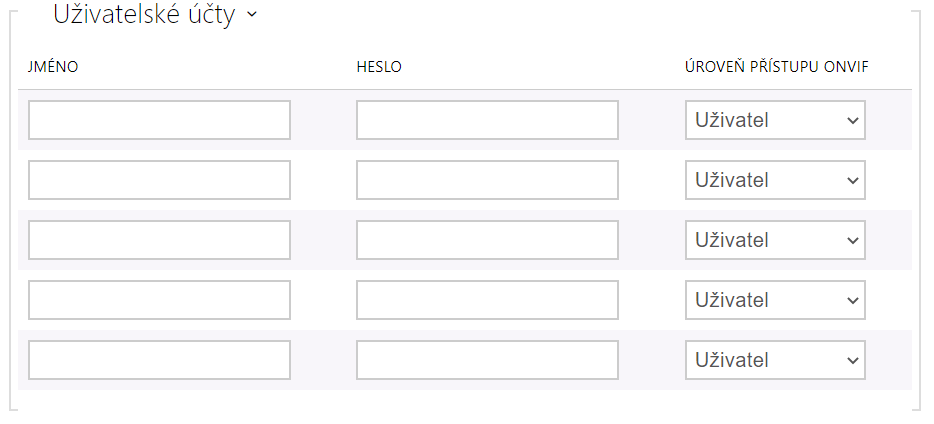Screen dimensions: 934x424
Task: Open first row ONVIF access level dropdown
Action: click(x=775, y=120)
